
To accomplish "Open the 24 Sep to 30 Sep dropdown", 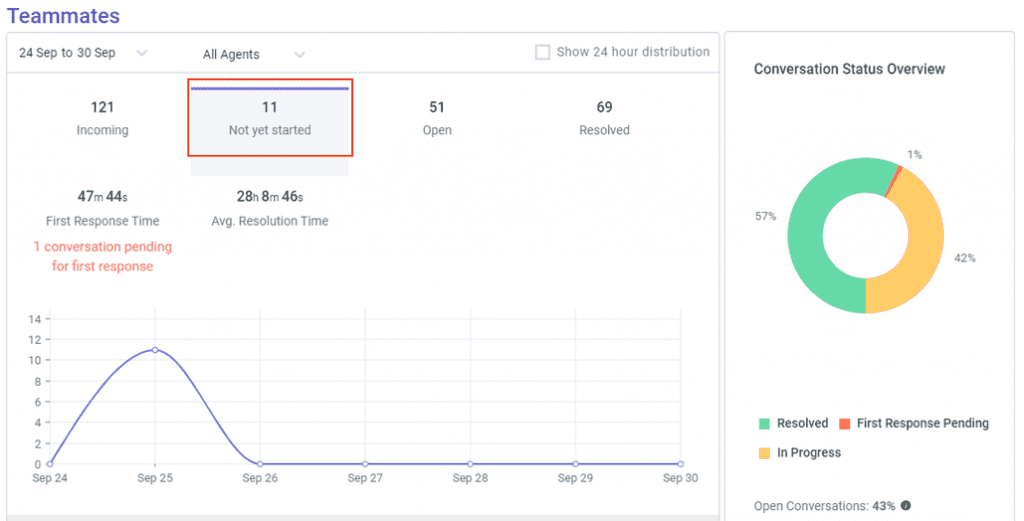I will pos(84,54).
